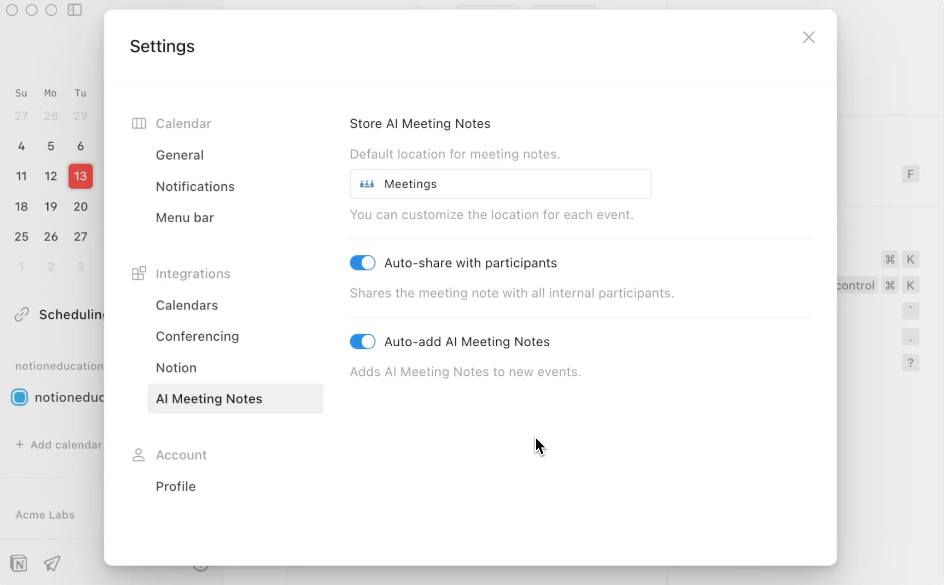This screenshot has height=585, width=944.
Task: Click the Meetings people icon in field
Action: coord(367,184)
